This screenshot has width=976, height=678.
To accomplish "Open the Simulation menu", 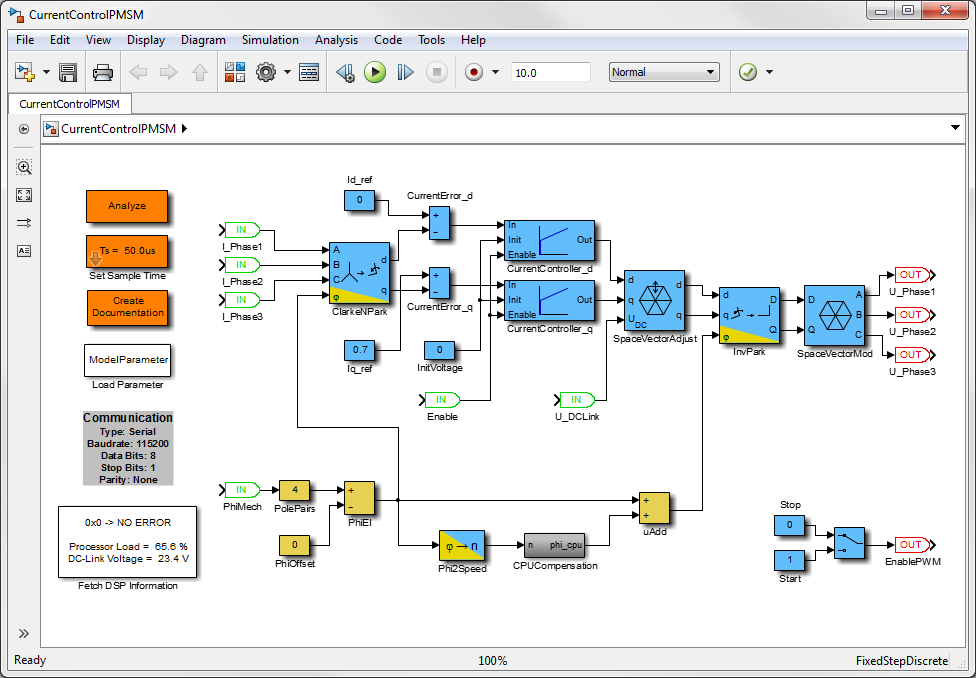I will point(270,40).
